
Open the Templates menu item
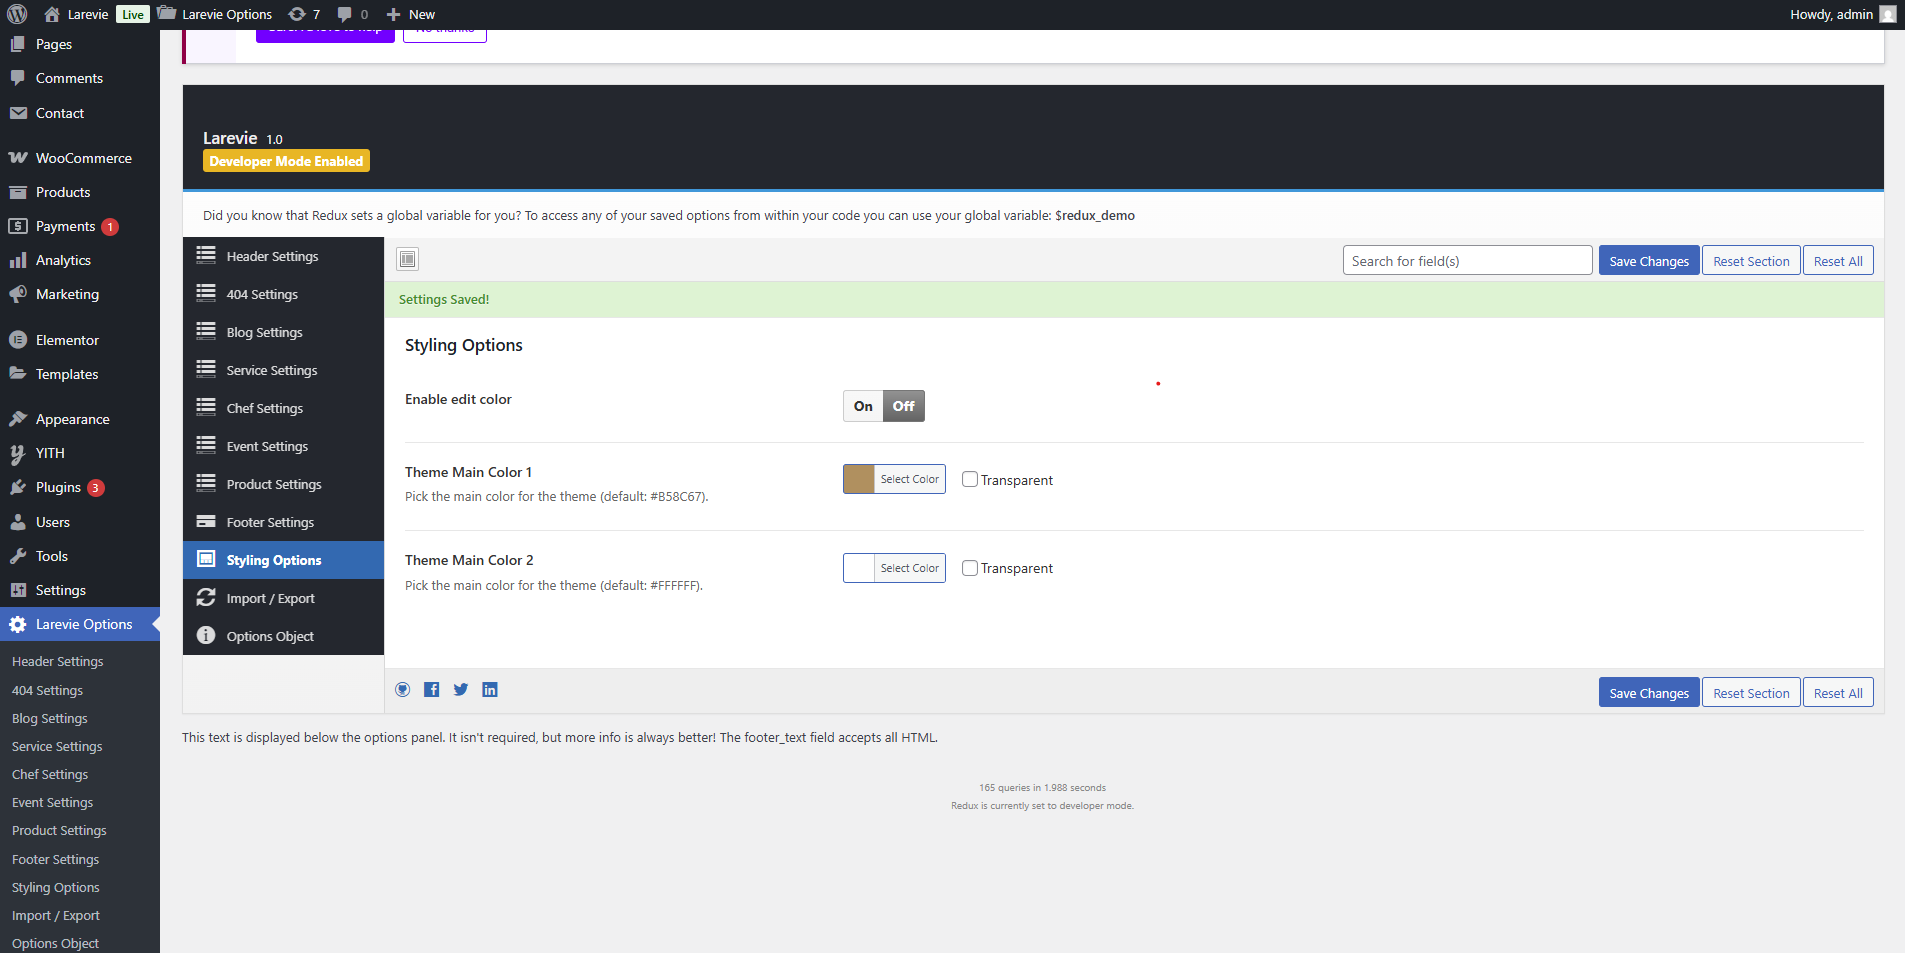tap(80, 374)
